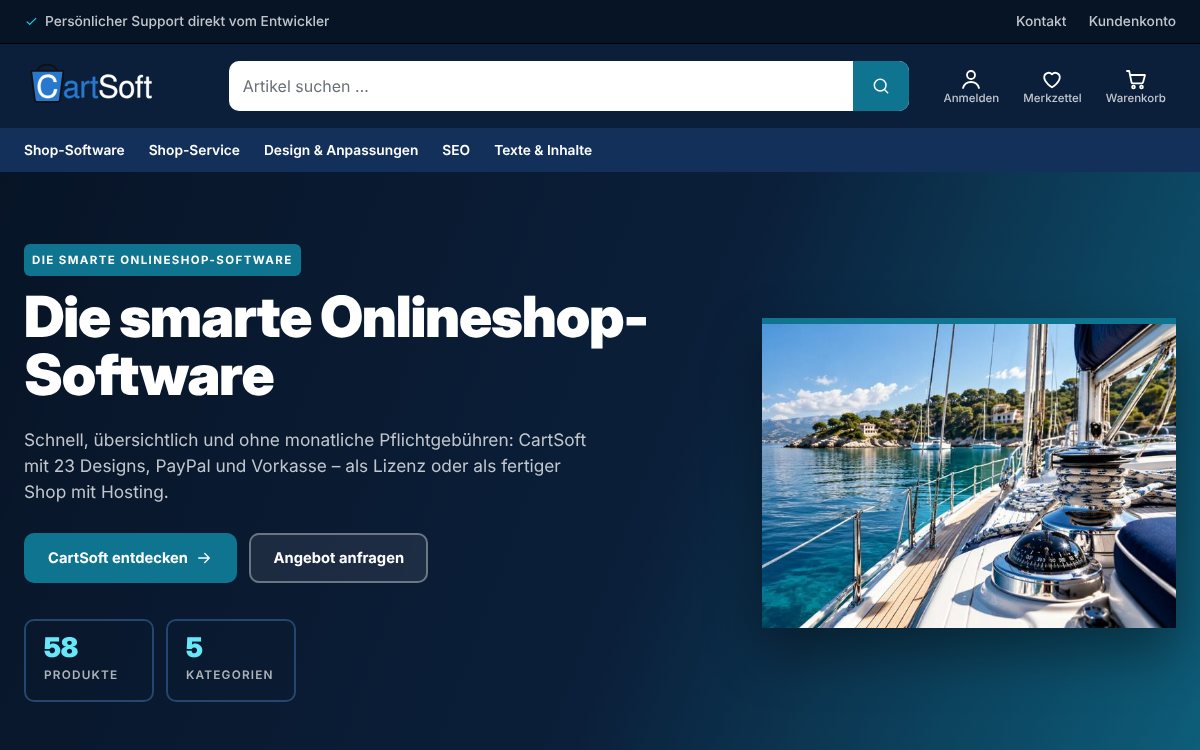Click the Kontakt link
Image resolution: width=1200 pixels, height=750 pixels.
coord(1041,21)
